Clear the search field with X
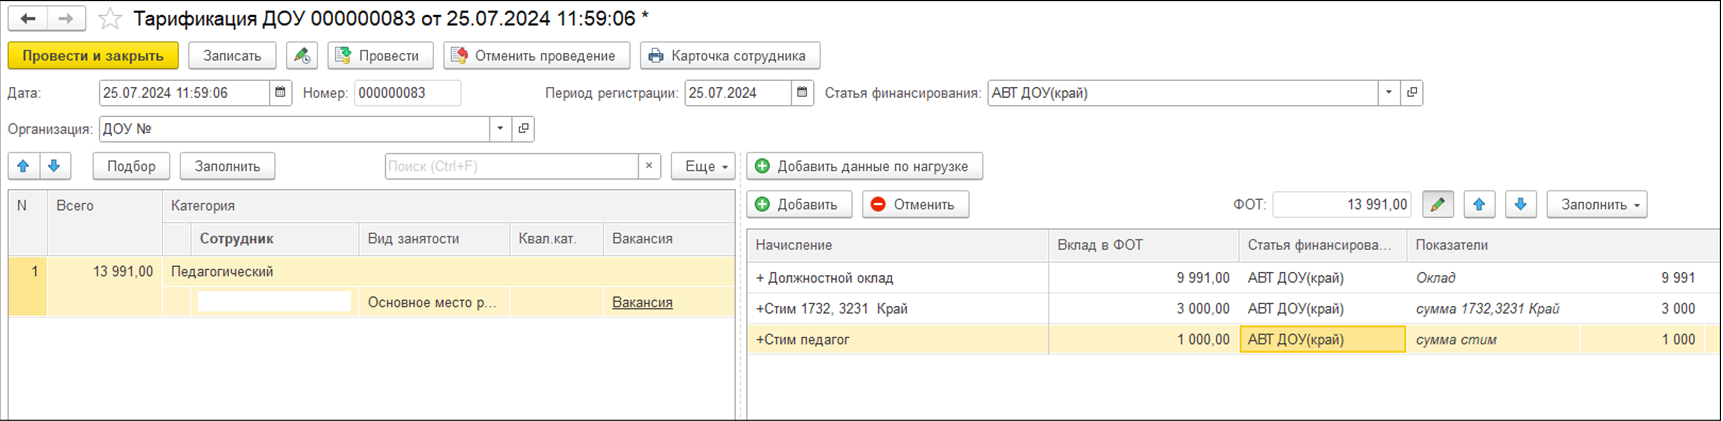This screenshot has width=1723, height=421. 649,166
